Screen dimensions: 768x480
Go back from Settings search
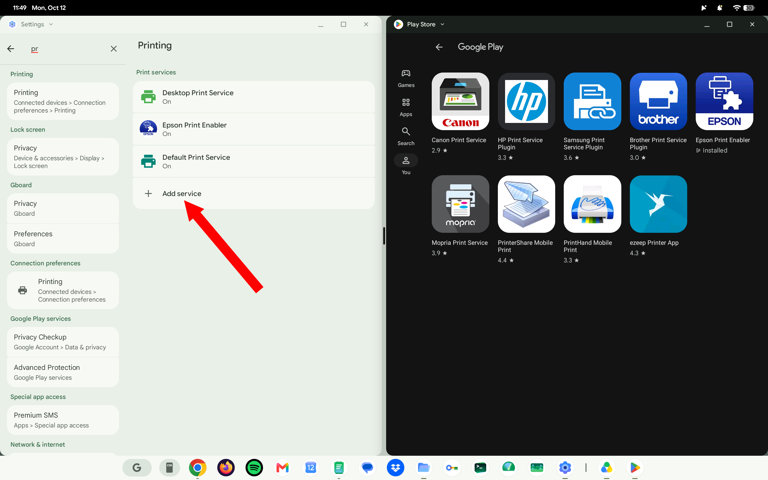pos(11,48)
